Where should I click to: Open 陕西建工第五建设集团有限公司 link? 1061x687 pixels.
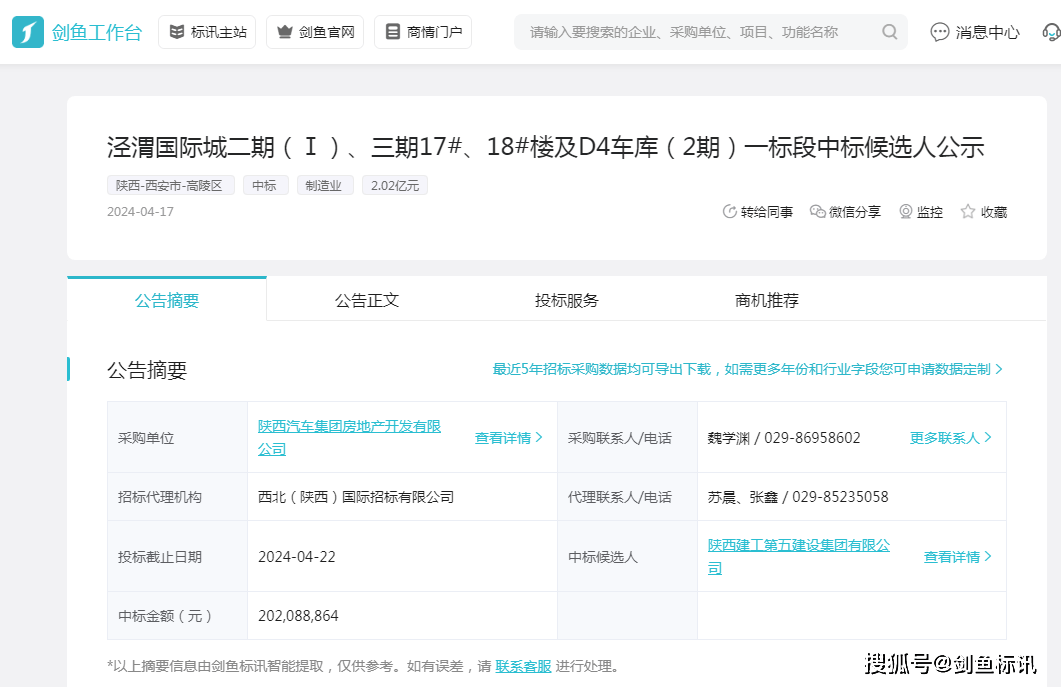click(798, 556)
